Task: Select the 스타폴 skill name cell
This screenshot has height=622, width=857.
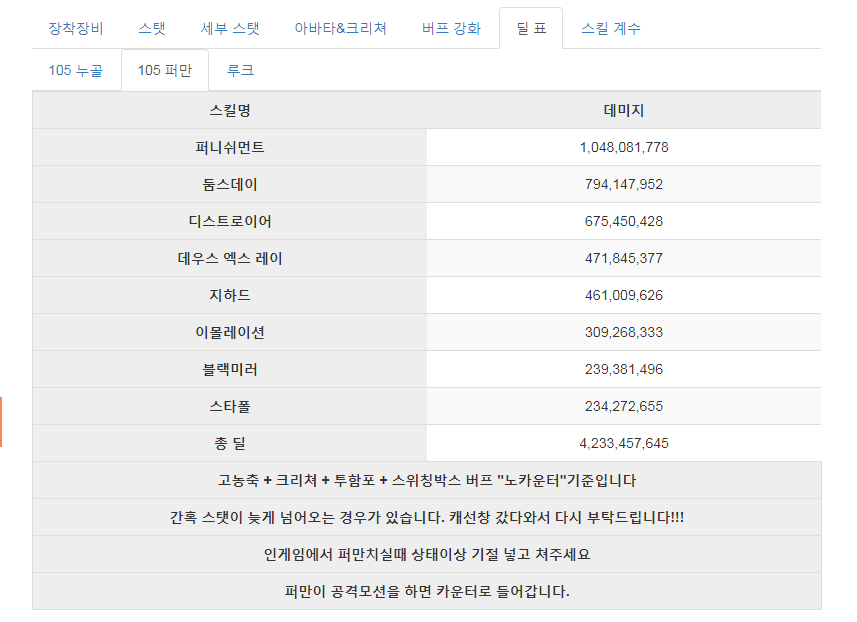Action: point(230,407)
